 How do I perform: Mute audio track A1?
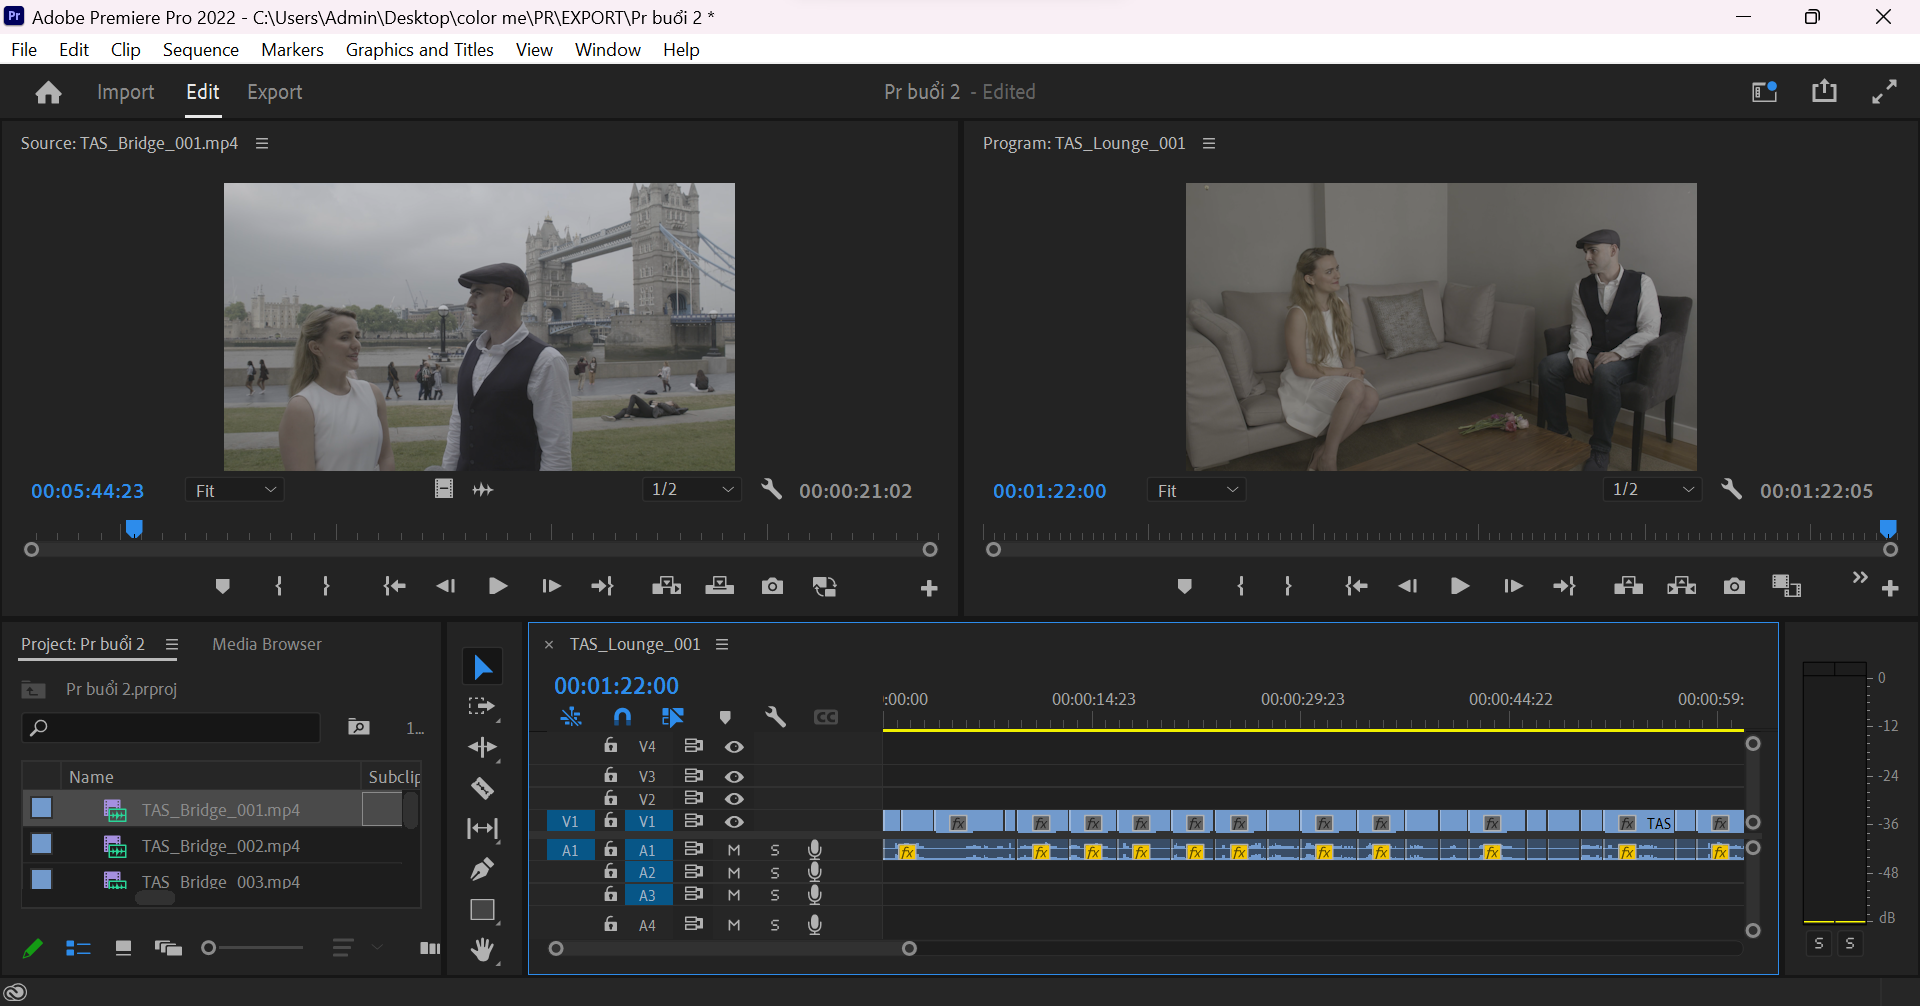(734, 850)
